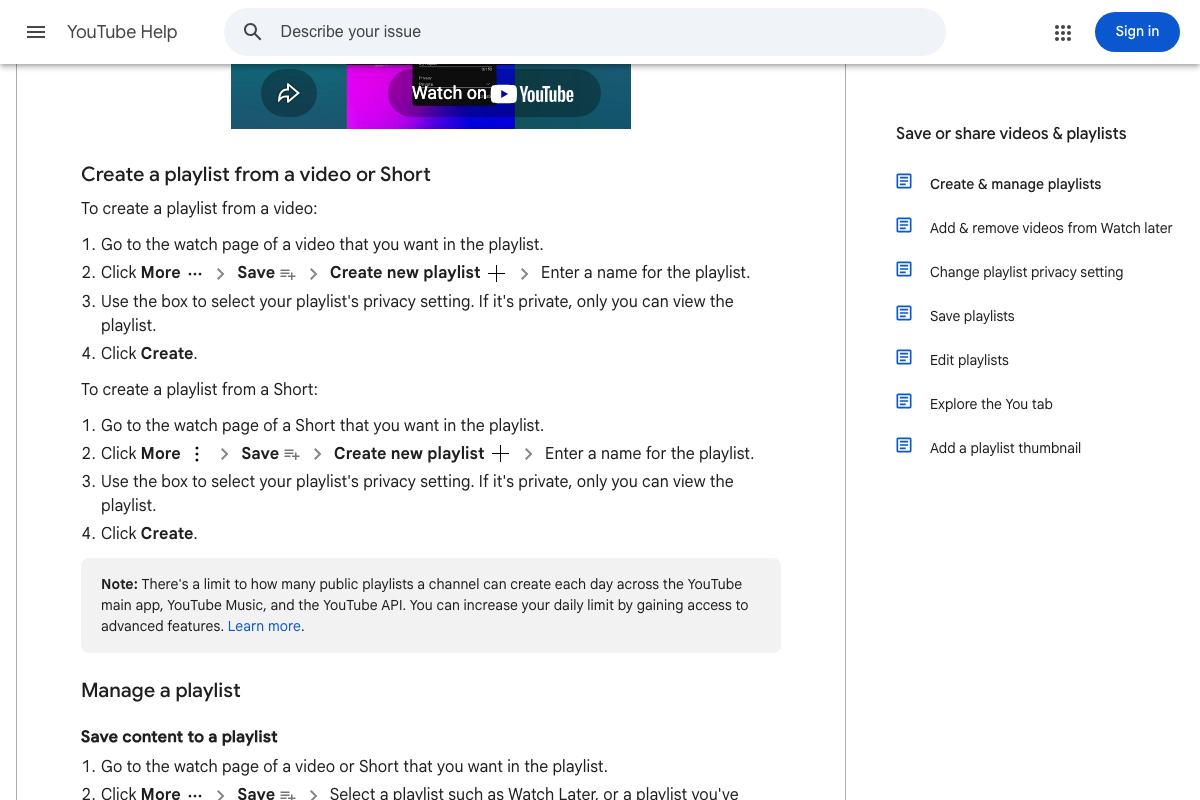Click the Manage a playlist heading
This screenshot has height=800, width=1200.
click(x=161, y=691)
